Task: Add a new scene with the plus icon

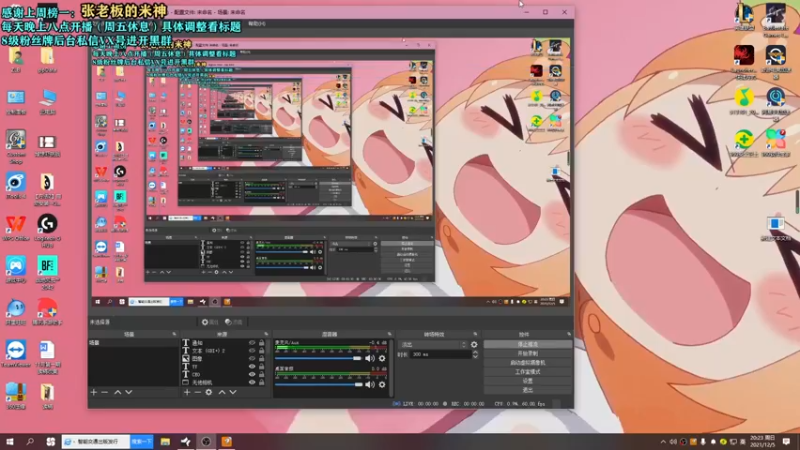Action: click(93, 392)
